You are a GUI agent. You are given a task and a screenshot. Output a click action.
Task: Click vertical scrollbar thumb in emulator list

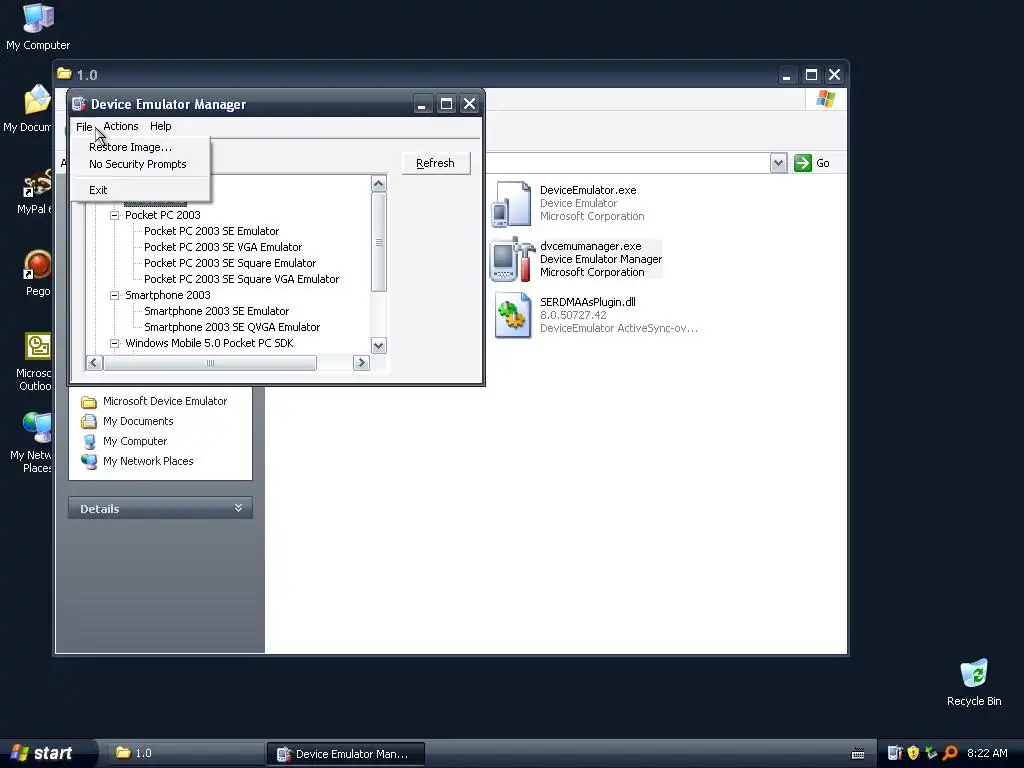[x=379, y=242]
